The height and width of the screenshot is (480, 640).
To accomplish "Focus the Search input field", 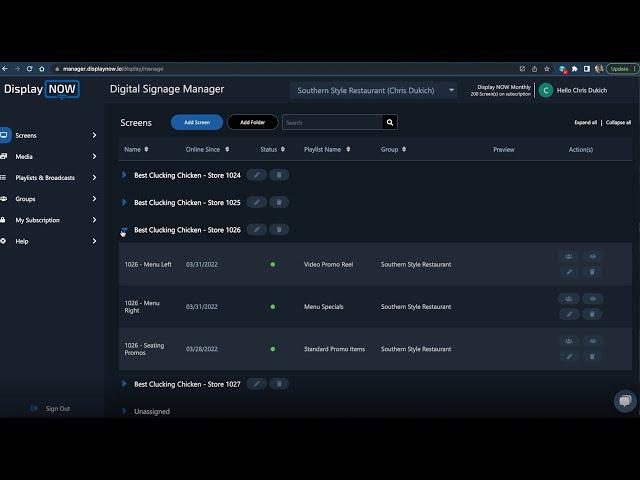I will tap(332, 122).
